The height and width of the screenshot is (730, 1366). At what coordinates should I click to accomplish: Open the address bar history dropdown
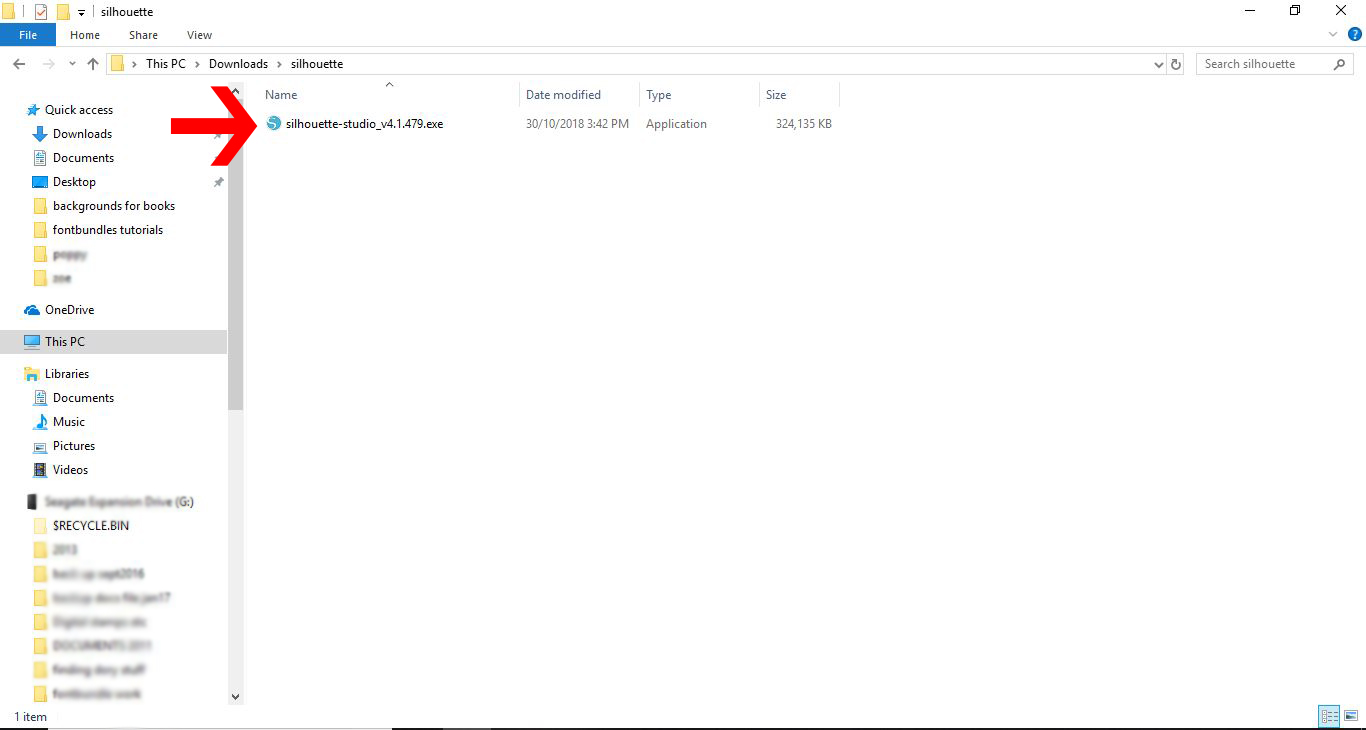[1159, 64]
